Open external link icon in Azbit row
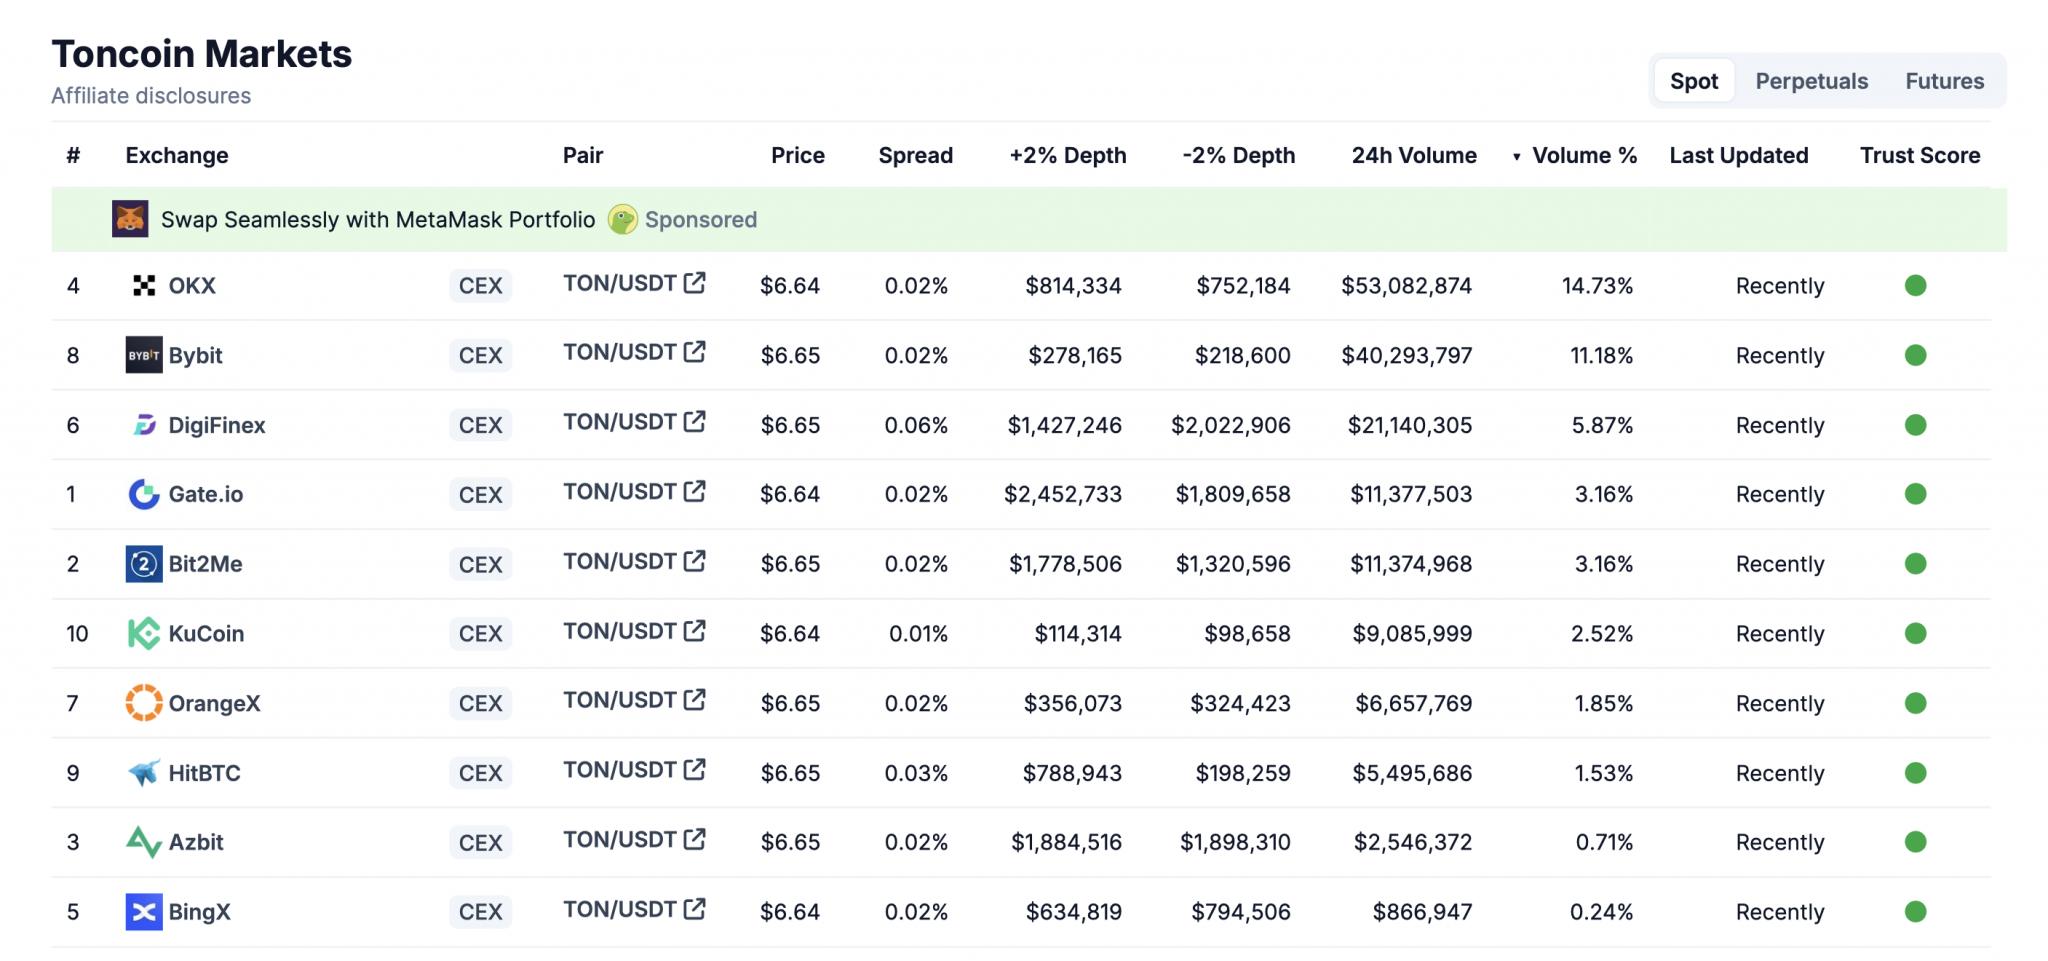 click(695, 839)
